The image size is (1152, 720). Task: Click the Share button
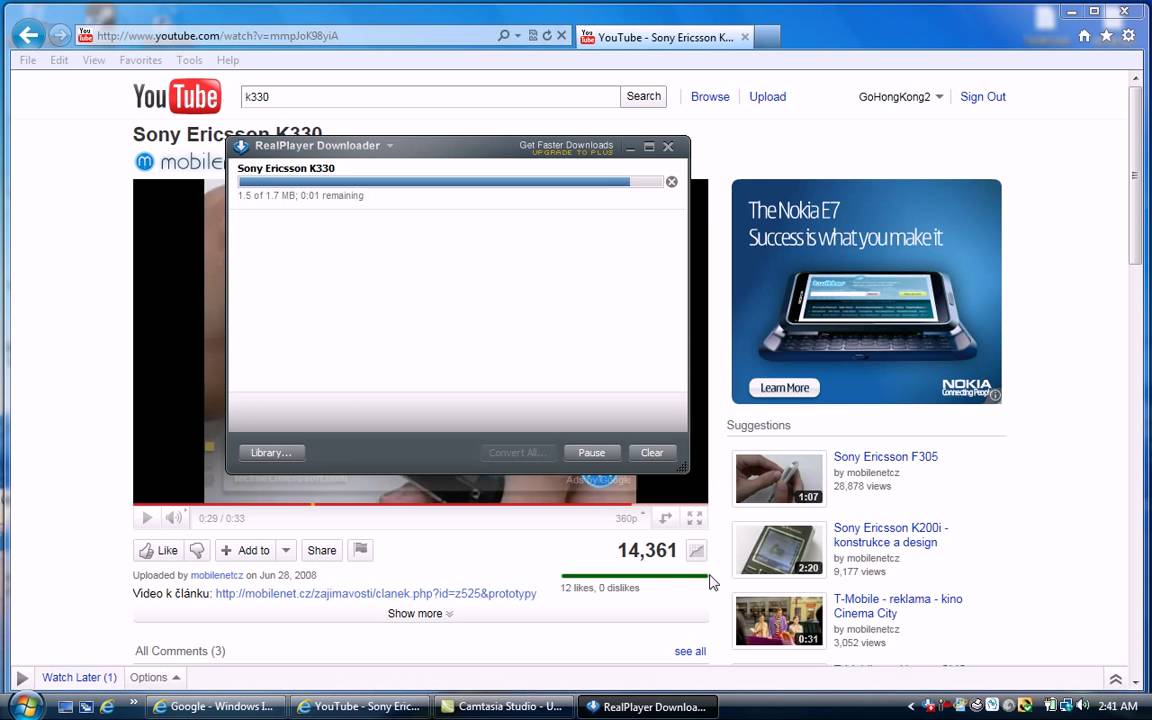(x=322, y=550)
